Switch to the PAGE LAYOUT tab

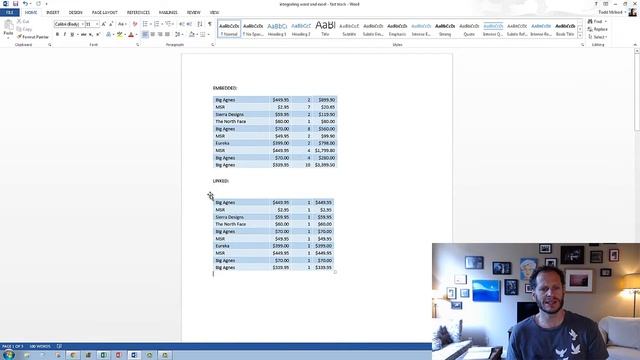click(104, 13)
